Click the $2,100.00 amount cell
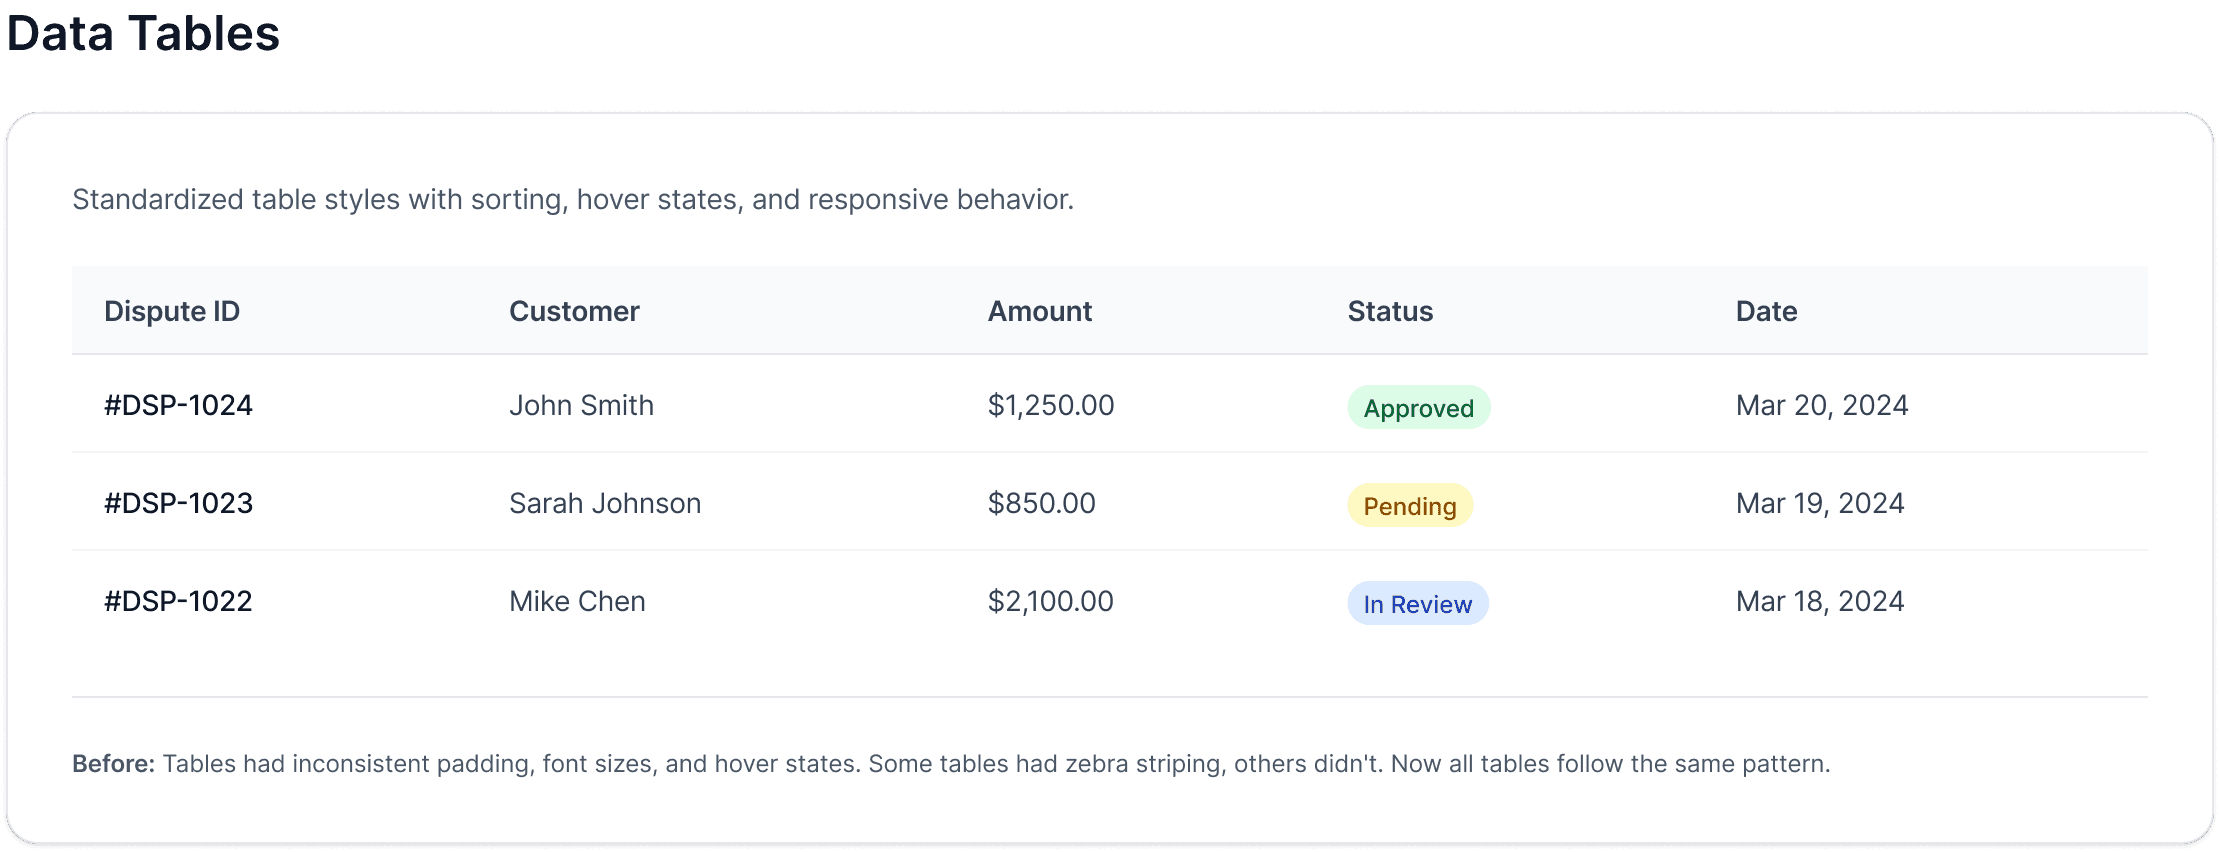This screenshot has width=2220, height=852. [x=1050, y=601]
